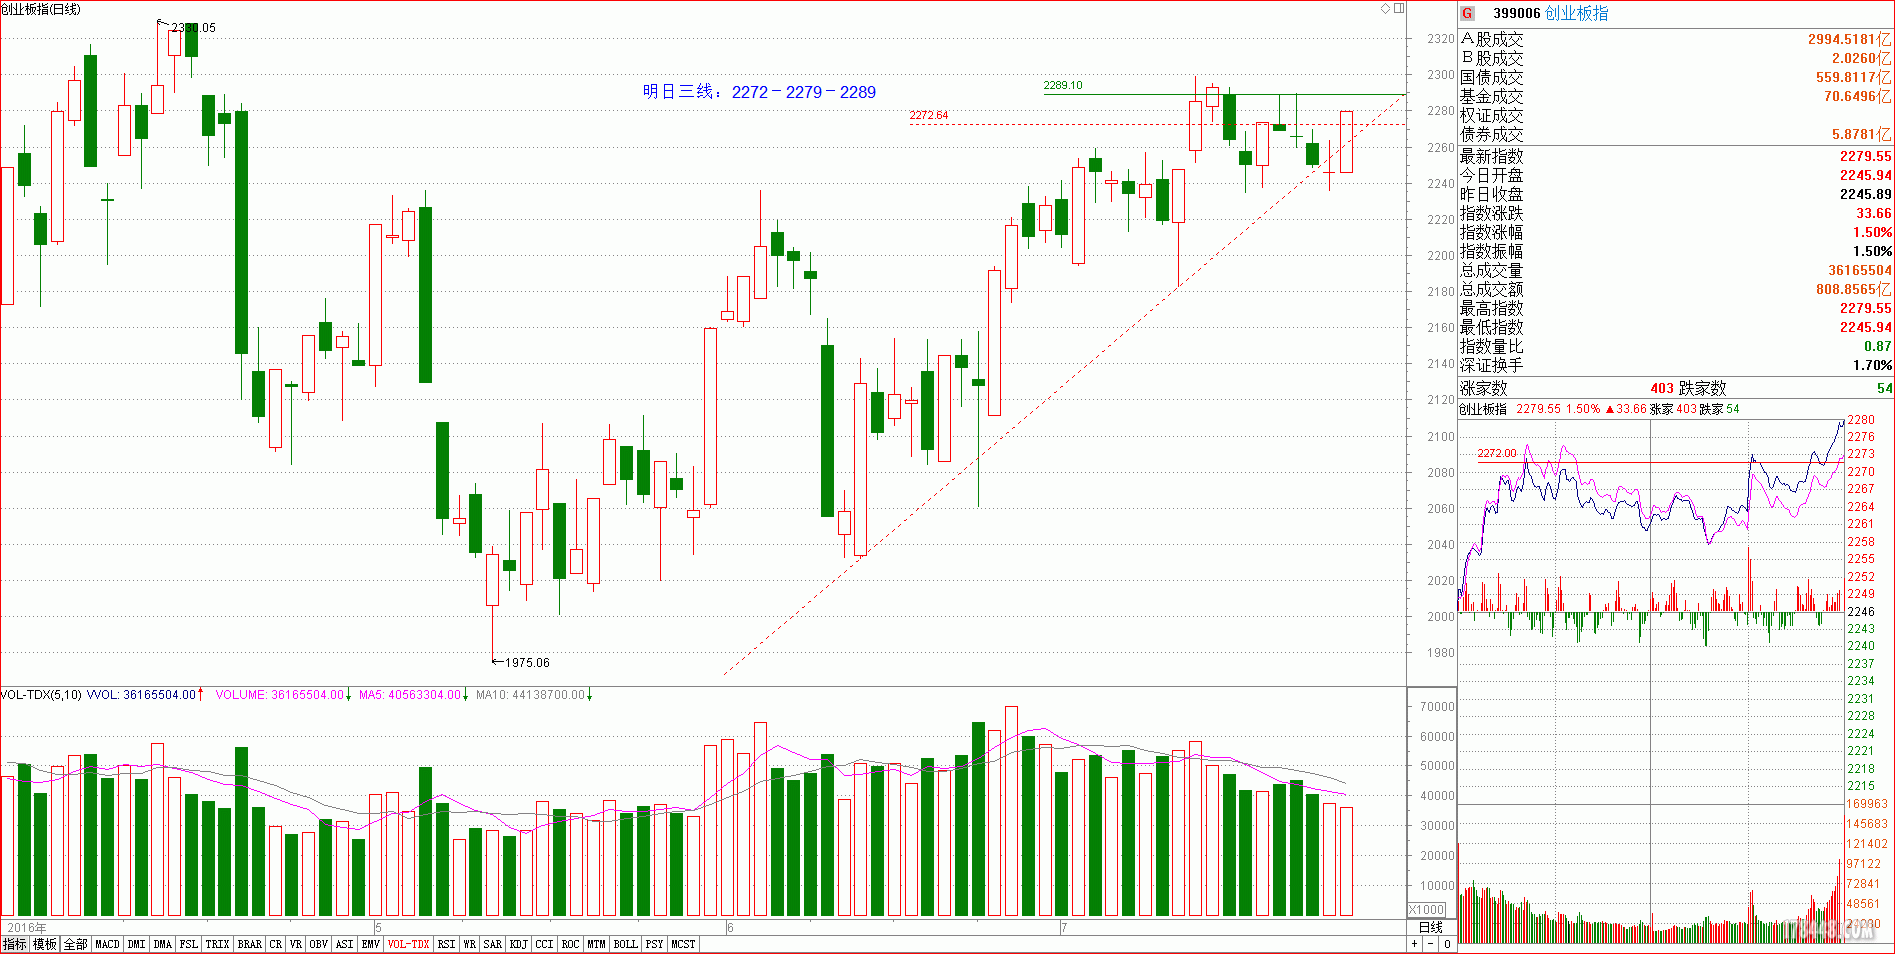
Task: Switch to the EMV indicator
Action: click(371, 944)
